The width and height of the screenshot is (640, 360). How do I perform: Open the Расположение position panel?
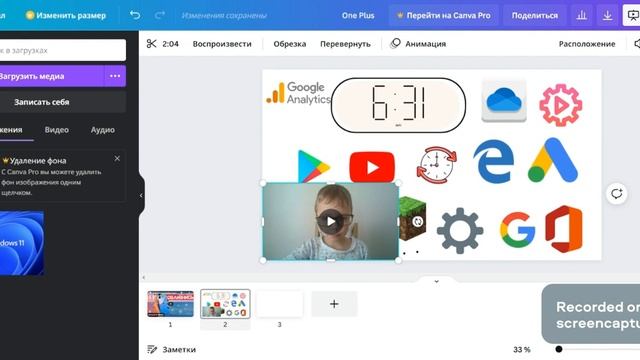pos(587,44)
